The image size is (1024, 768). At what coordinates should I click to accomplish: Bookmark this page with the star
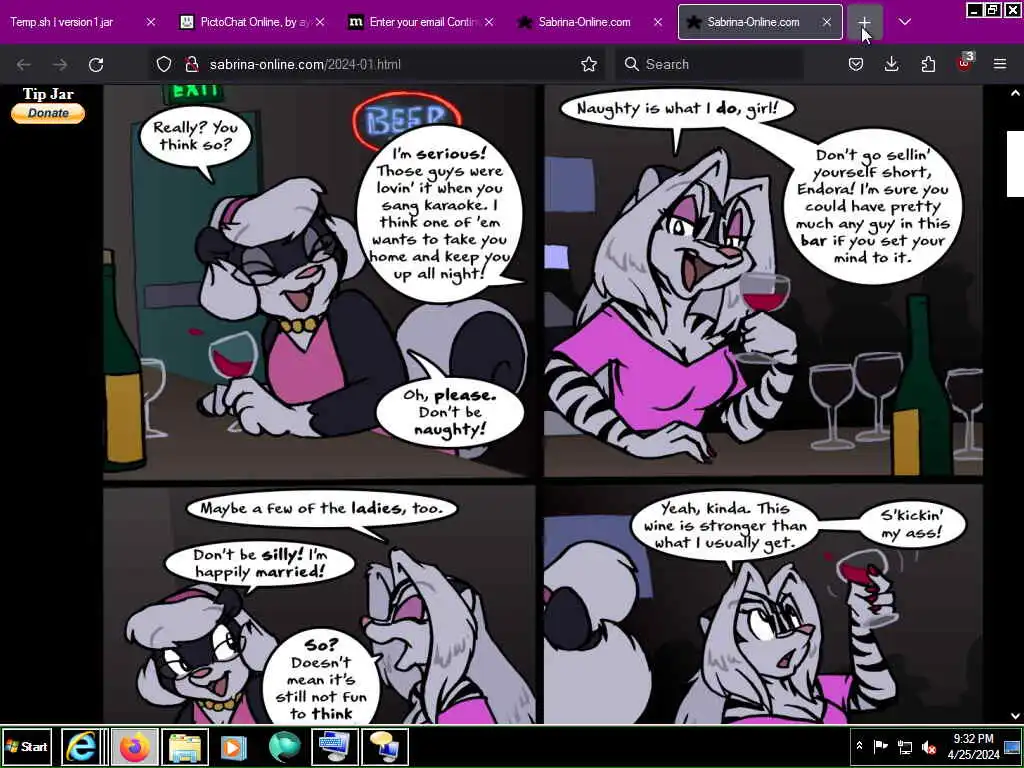click(588, 64)
